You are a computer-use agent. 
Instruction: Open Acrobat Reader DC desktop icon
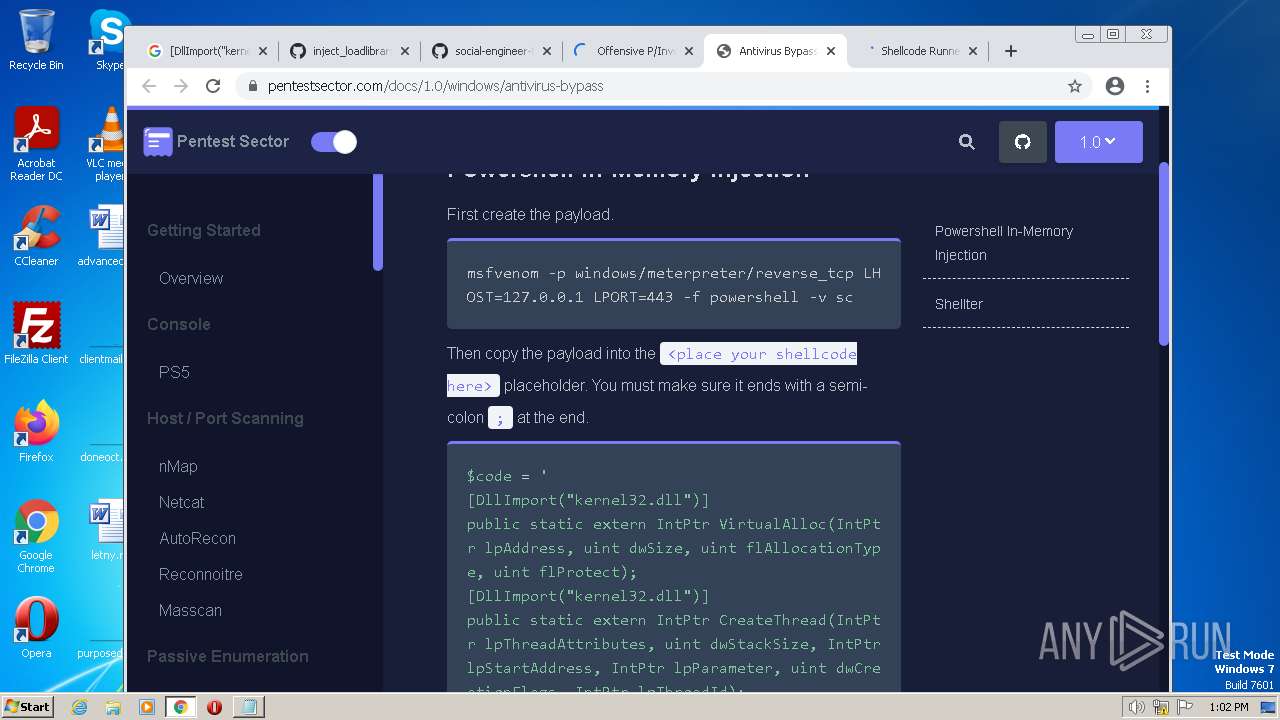pos(36,144)
